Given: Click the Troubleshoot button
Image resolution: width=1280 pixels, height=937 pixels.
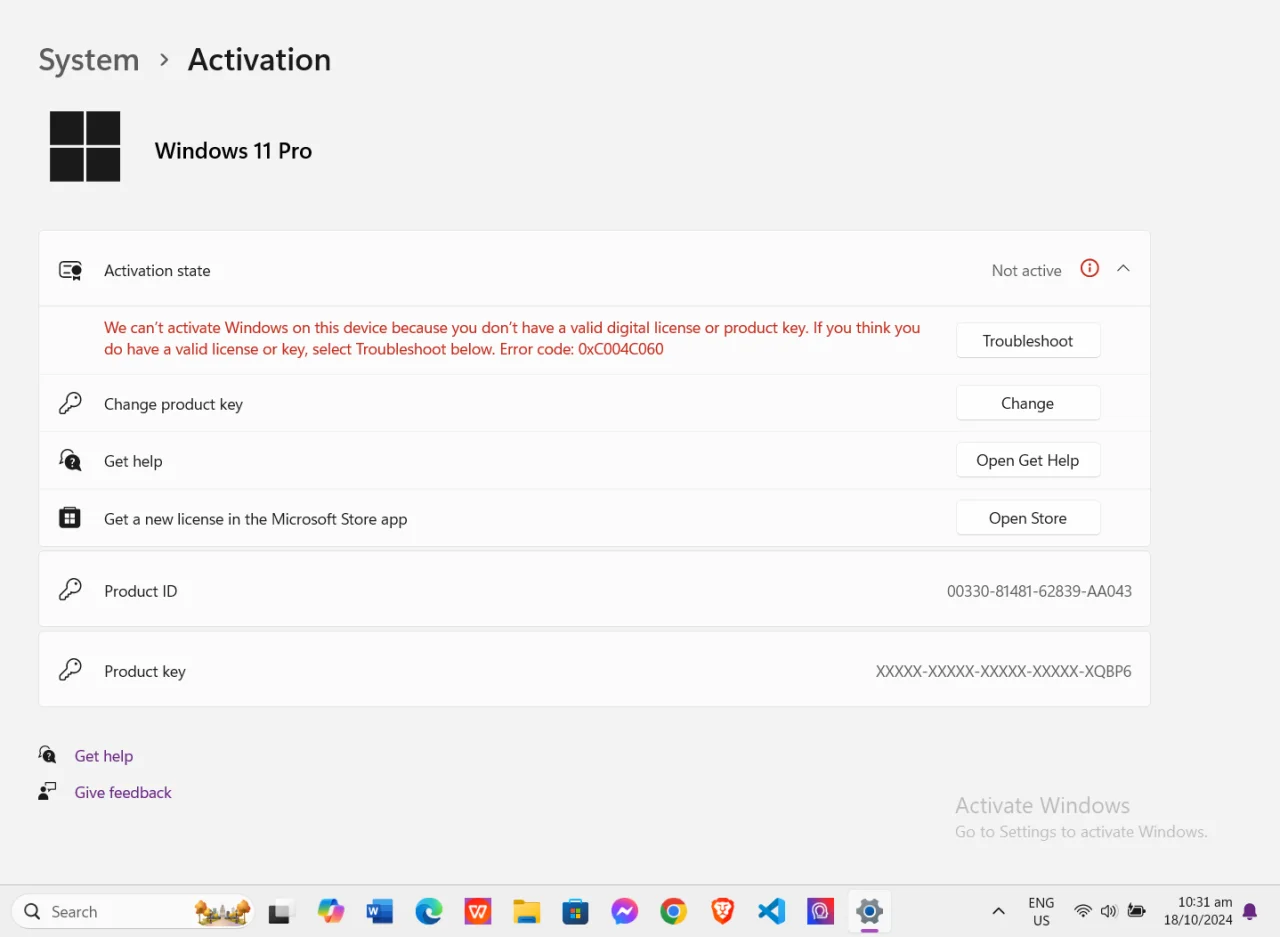Looking at the screenshot, I should click(1028, 340).
